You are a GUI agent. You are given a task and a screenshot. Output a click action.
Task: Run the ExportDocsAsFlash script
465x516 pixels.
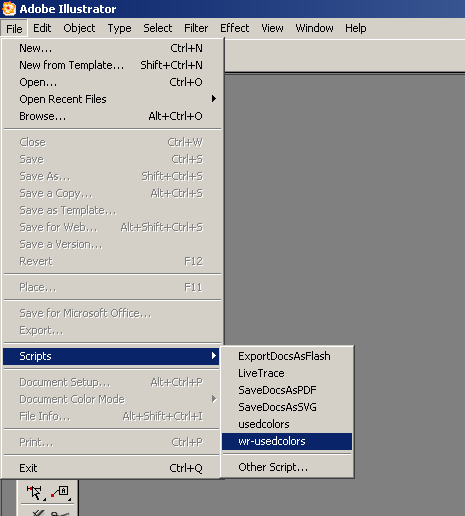pos(287,356)
